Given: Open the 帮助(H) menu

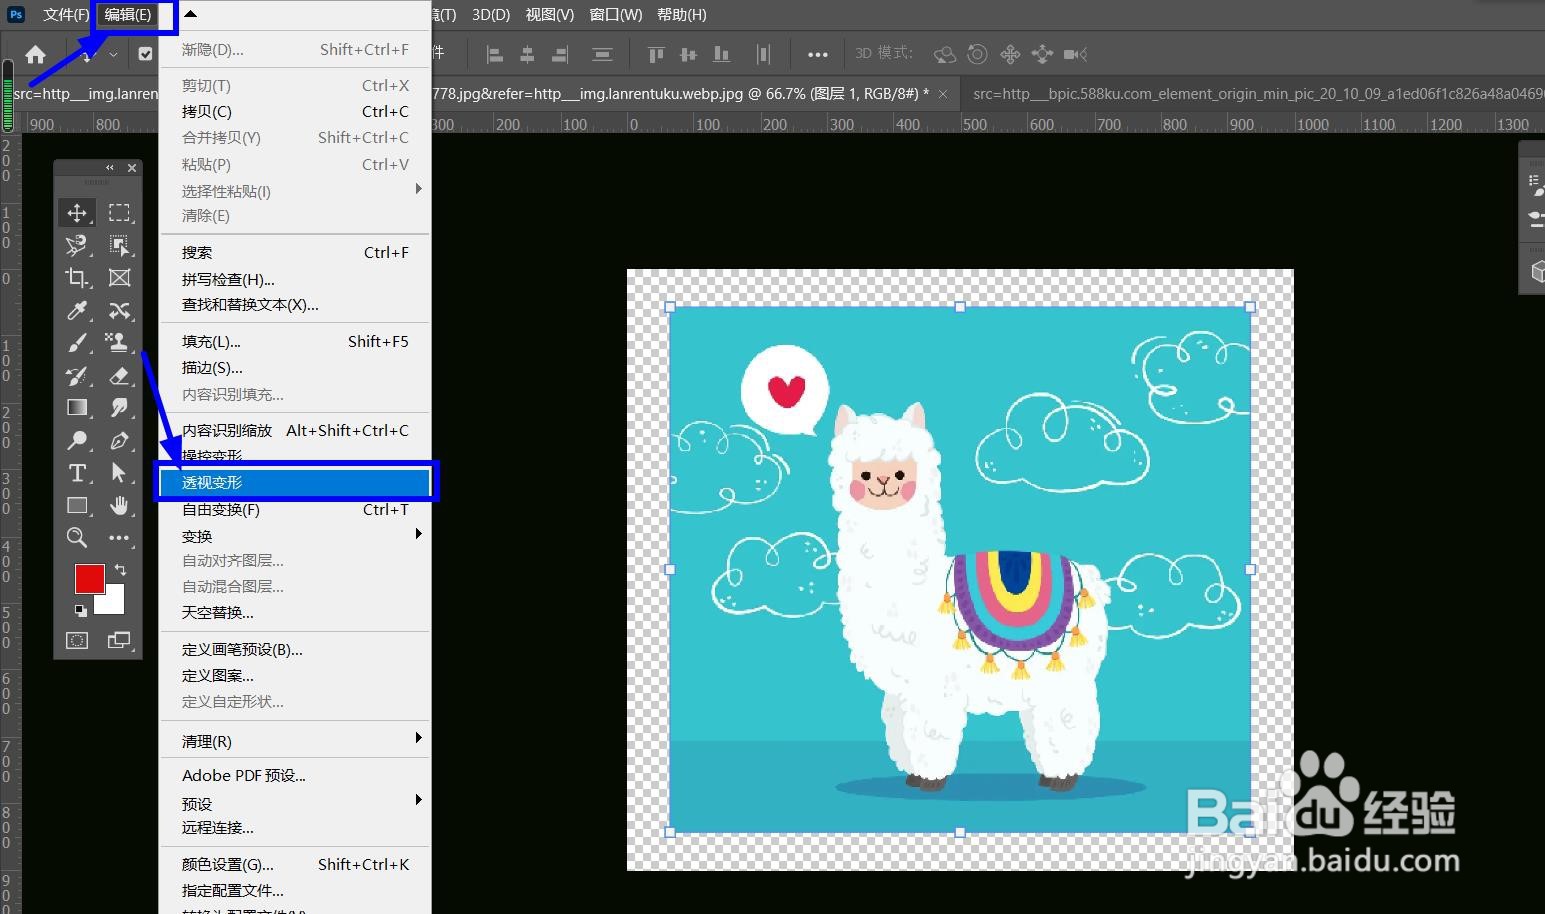Looking at the screenshot, I should point(682,14).
